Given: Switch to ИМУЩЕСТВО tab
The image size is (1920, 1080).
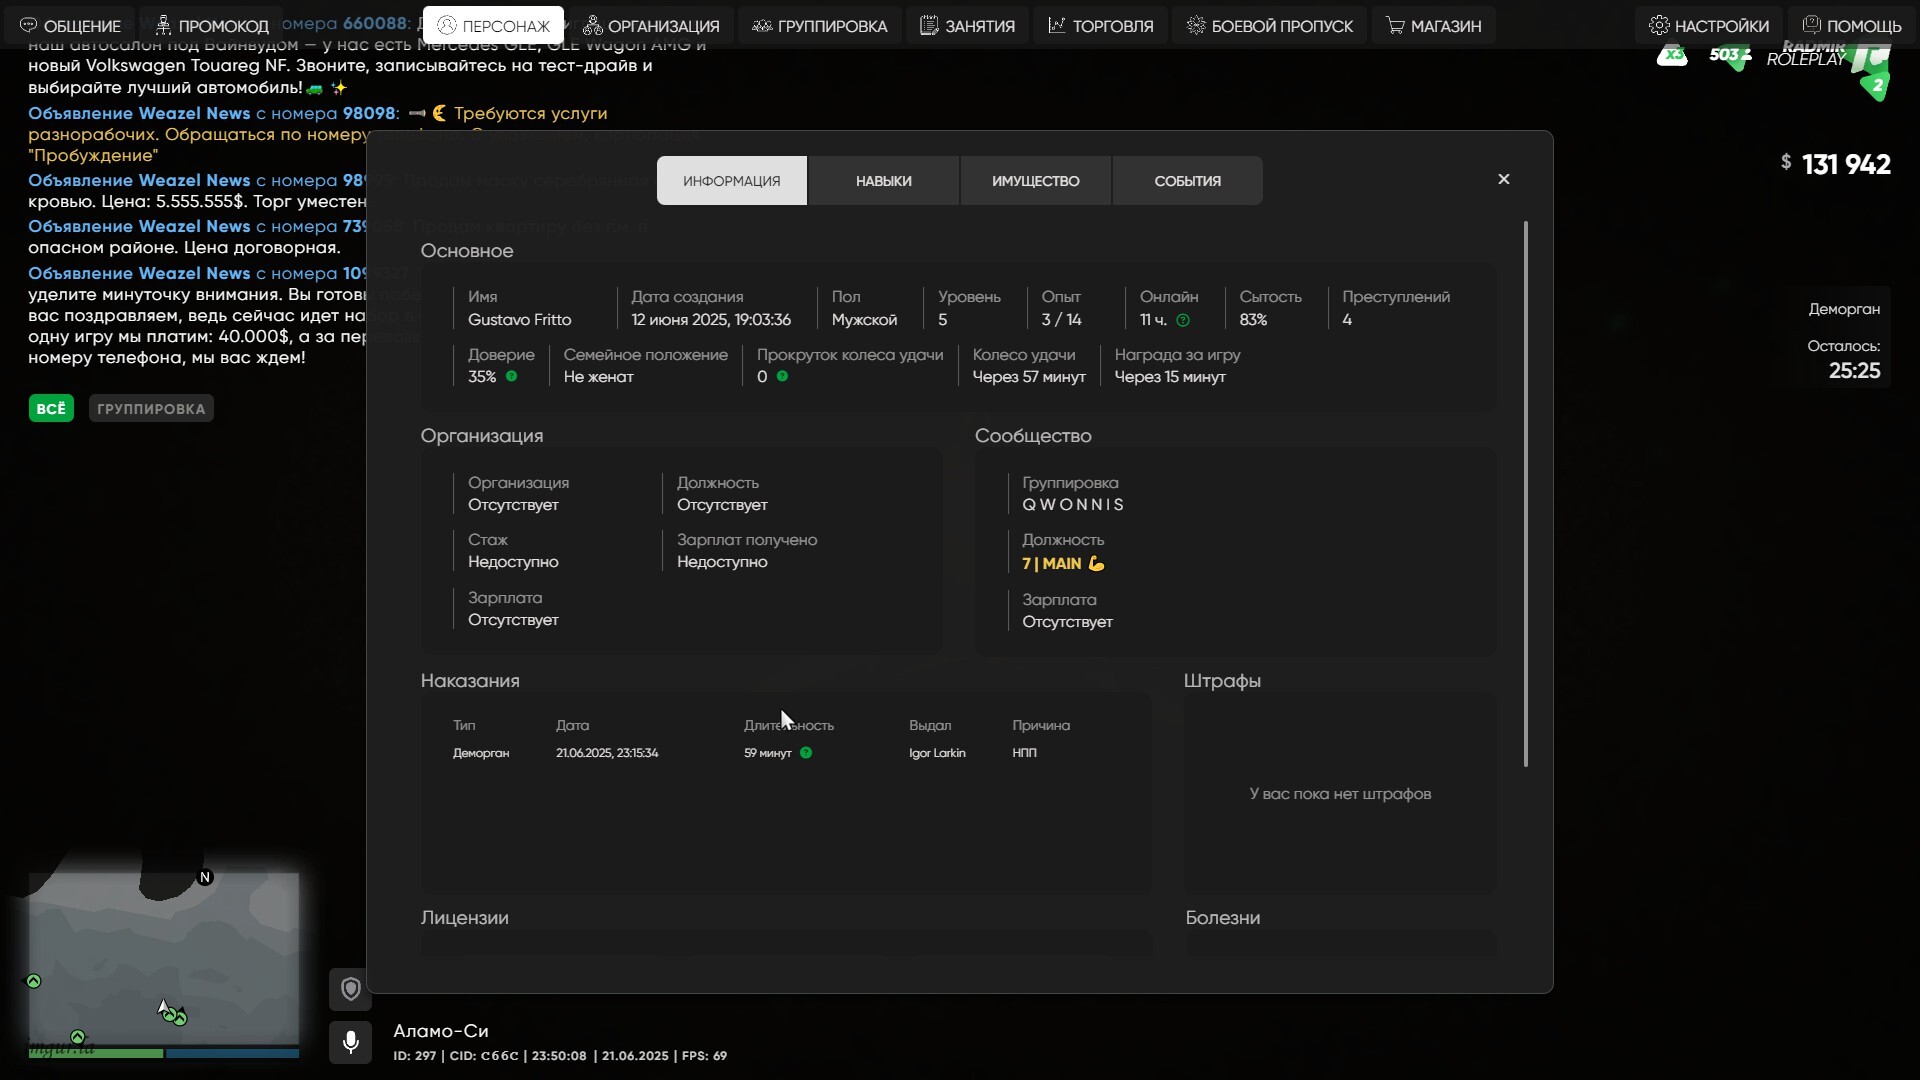Looking at the screenshot, I should (1036, 181).
